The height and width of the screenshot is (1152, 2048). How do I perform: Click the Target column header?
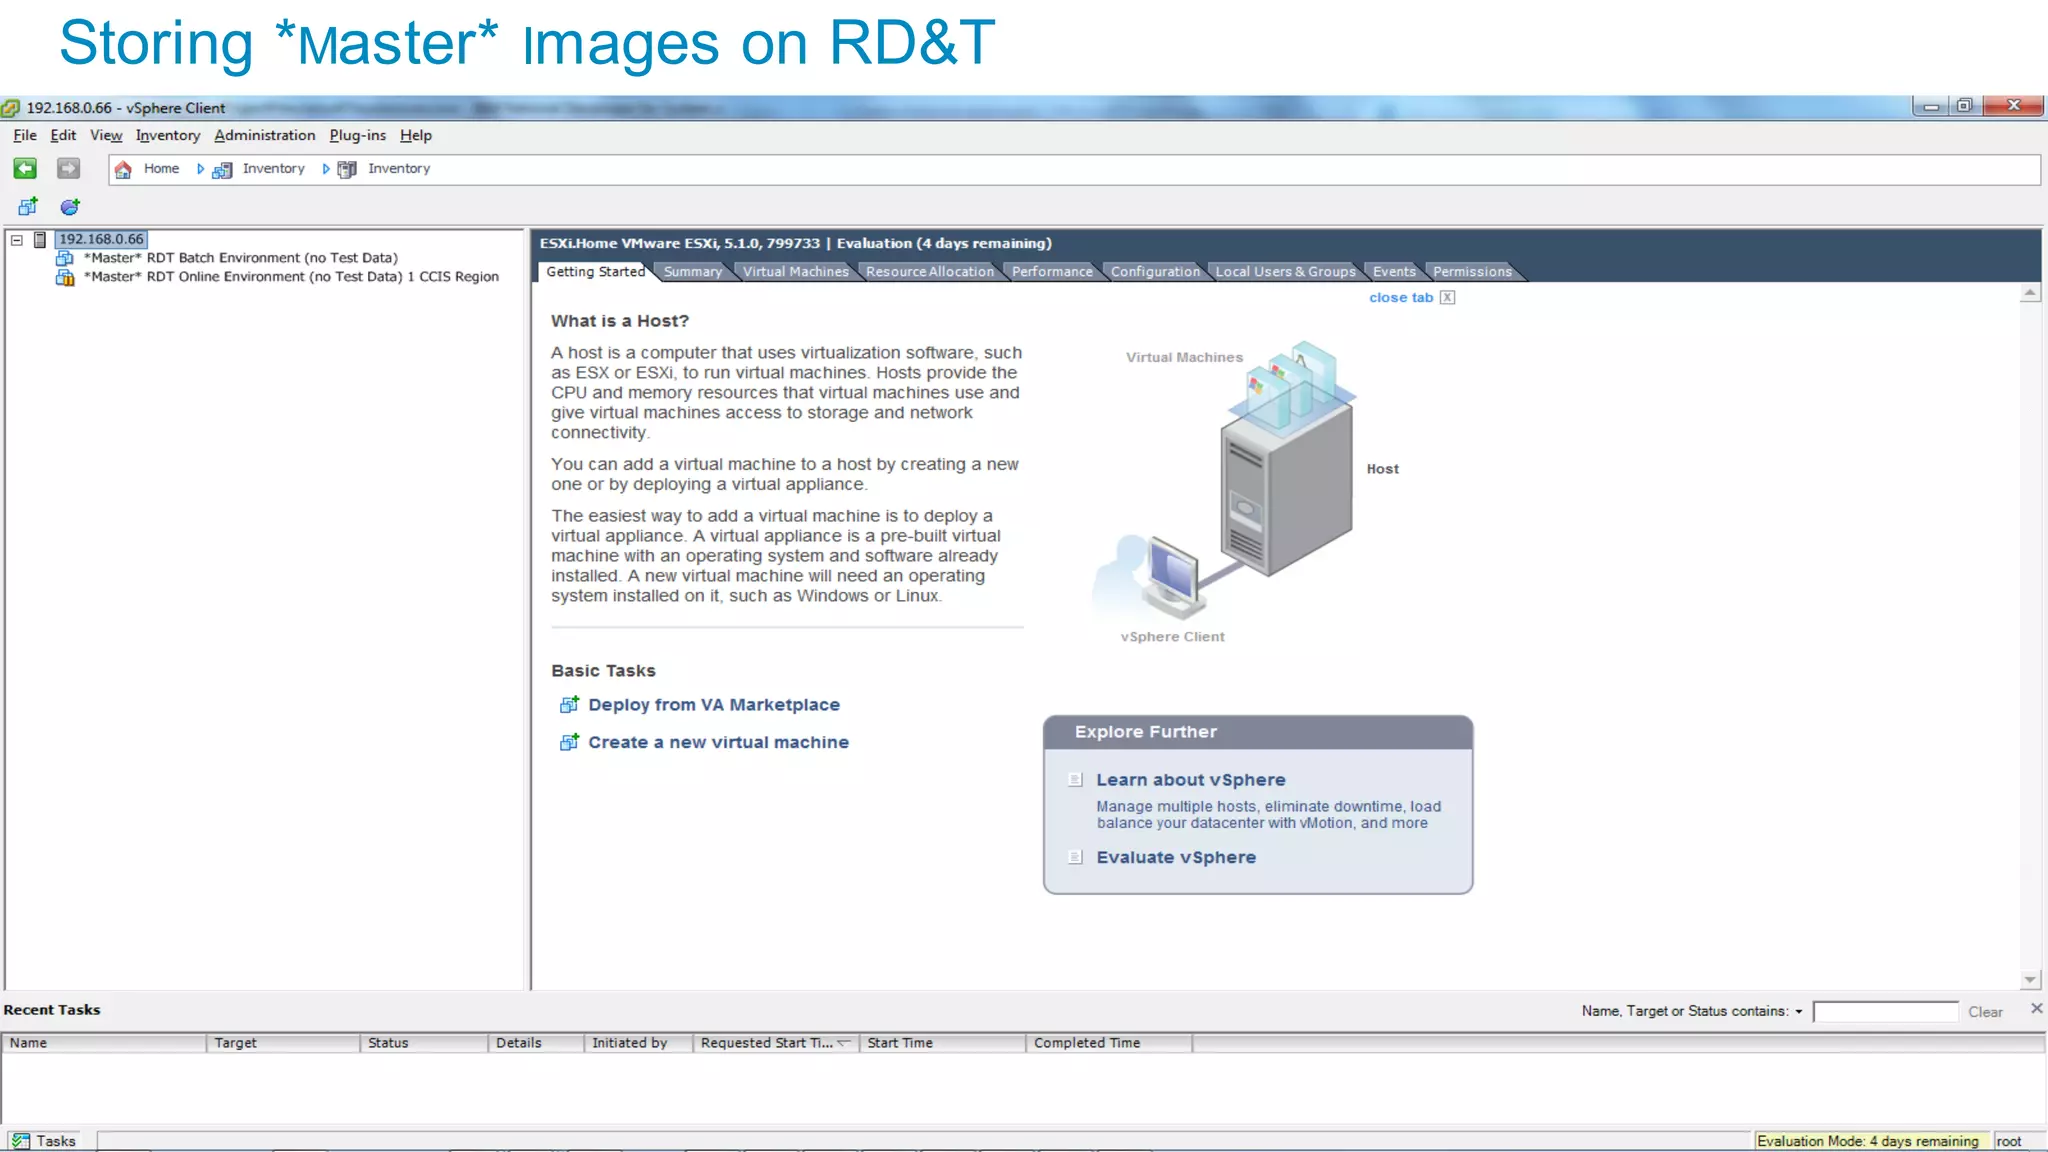click(x=283, y=1043)
